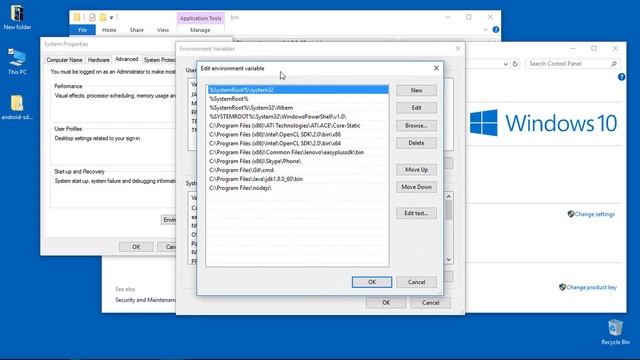Viewport: 640px width, 360px height.
Task: Click Edit button for selected path
Action: pyautogui.click(x=416, y=108)
